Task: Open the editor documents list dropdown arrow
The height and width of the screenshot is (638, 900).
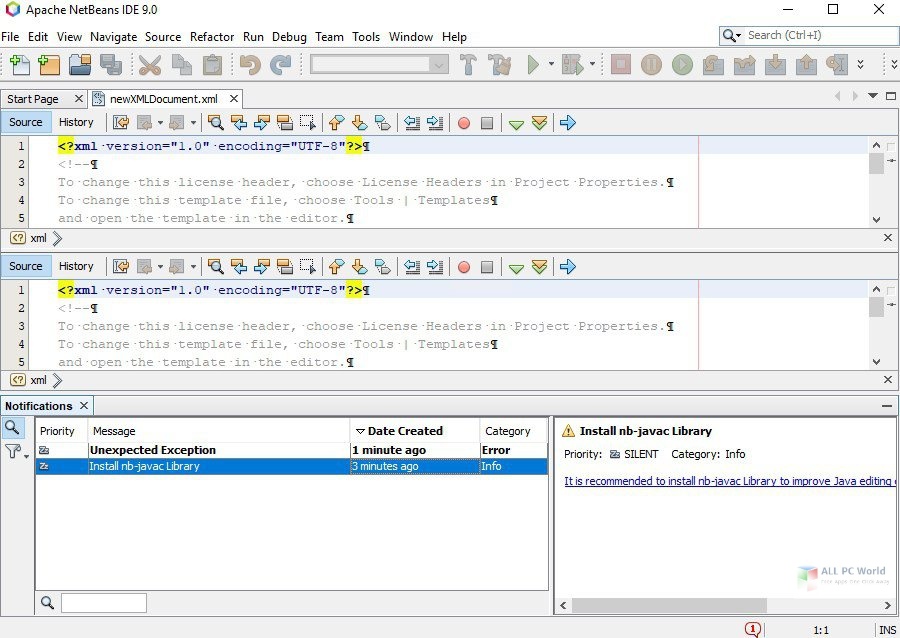Action: tap(872, 96)
